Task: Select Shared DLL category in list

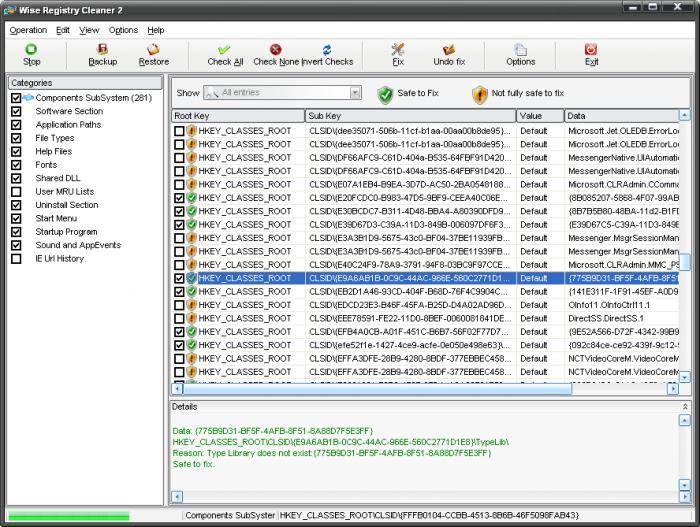Action: (x=59, y=178)
